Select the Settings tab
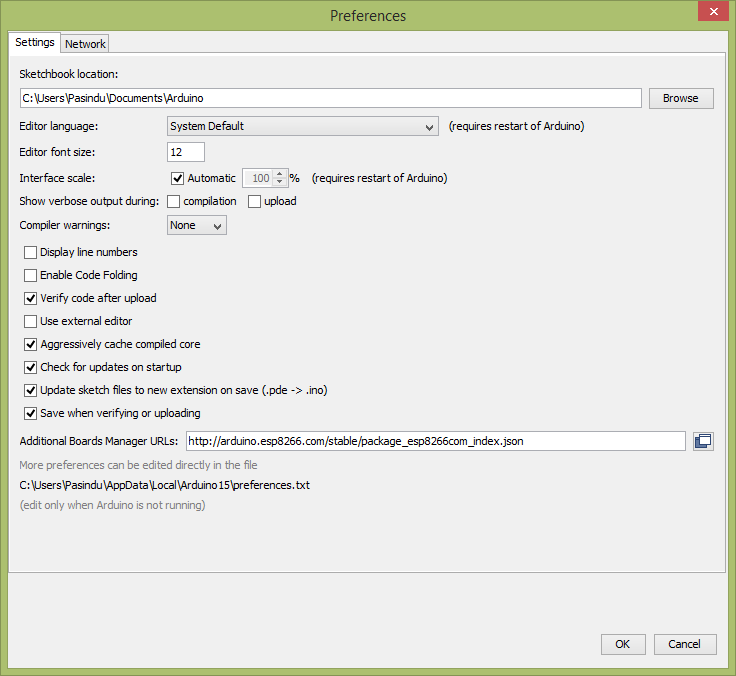This screenshot has height=676, width=736. [35, 42]
